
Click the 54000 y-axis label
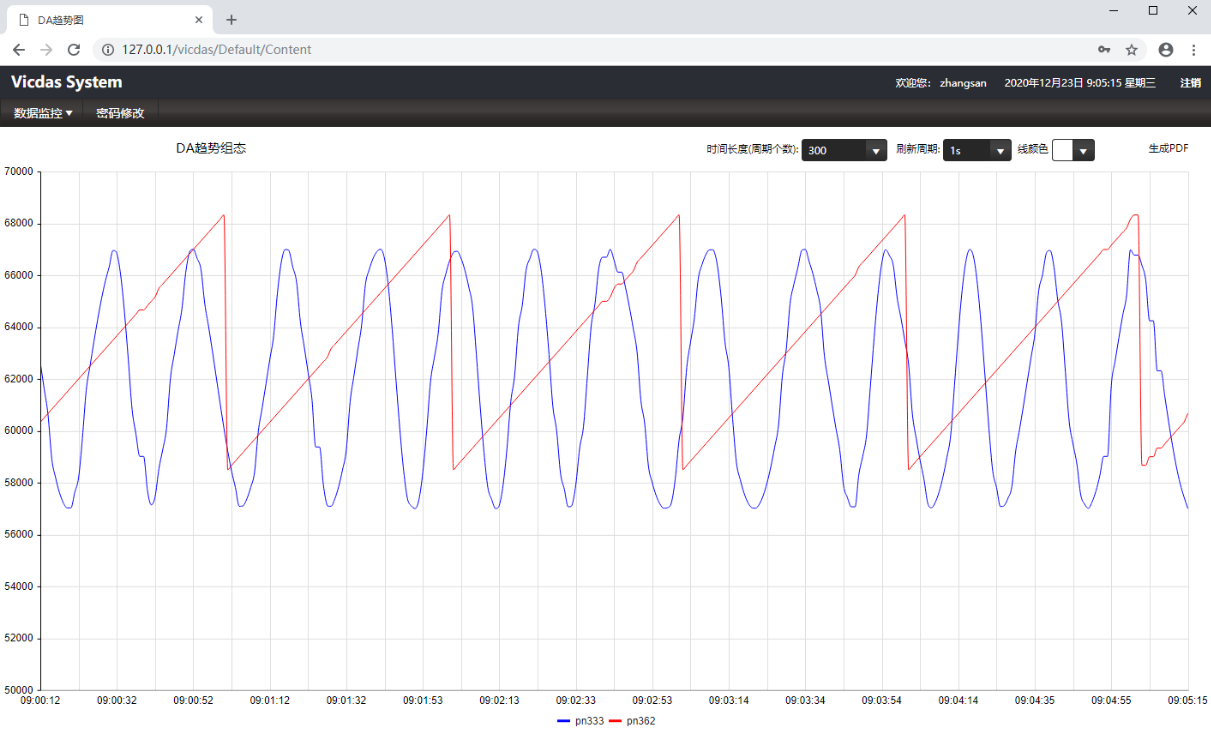tap(20, 587)
